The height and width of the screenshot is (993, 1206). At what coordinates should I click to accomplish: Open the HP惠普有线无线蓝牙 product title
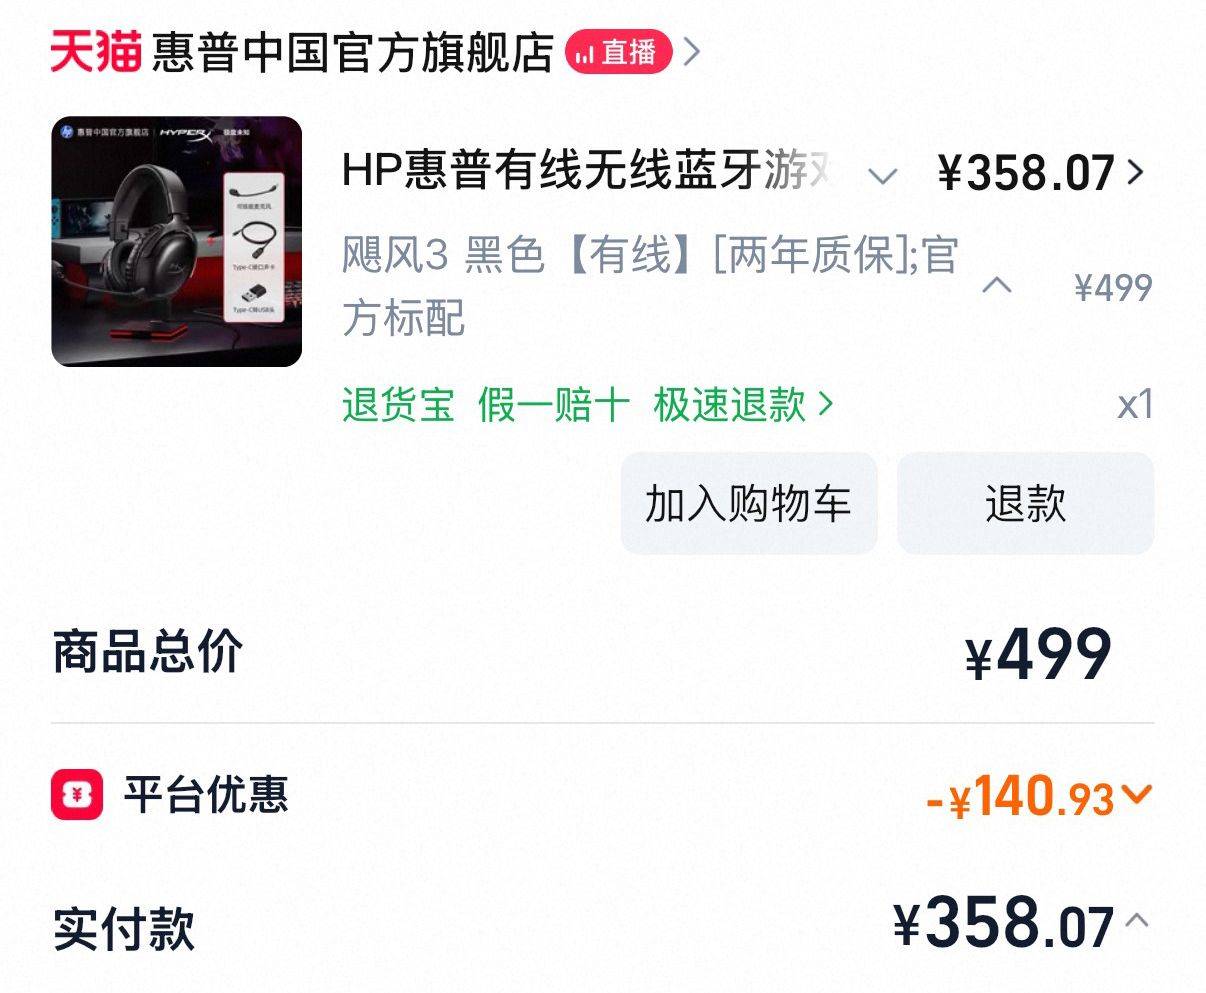588,172
